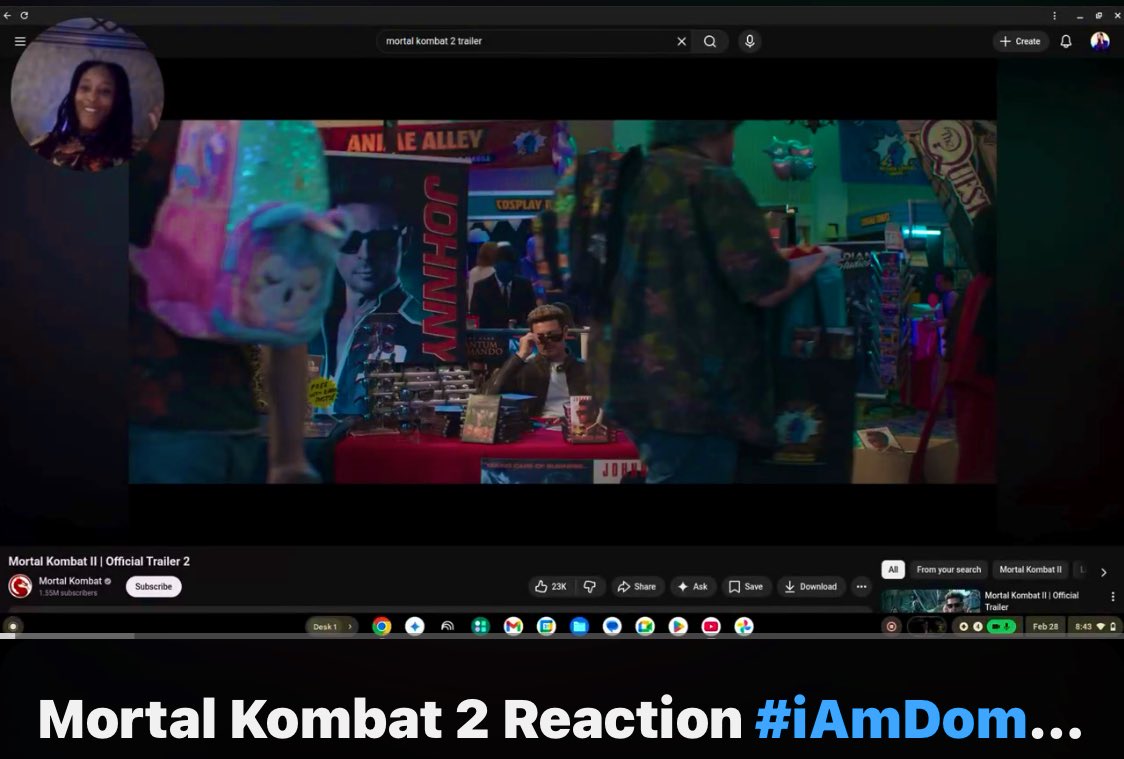Screen dimensions: 1124x759
Task: Open YouTube notifications bell
Action: pos(1066,42)
